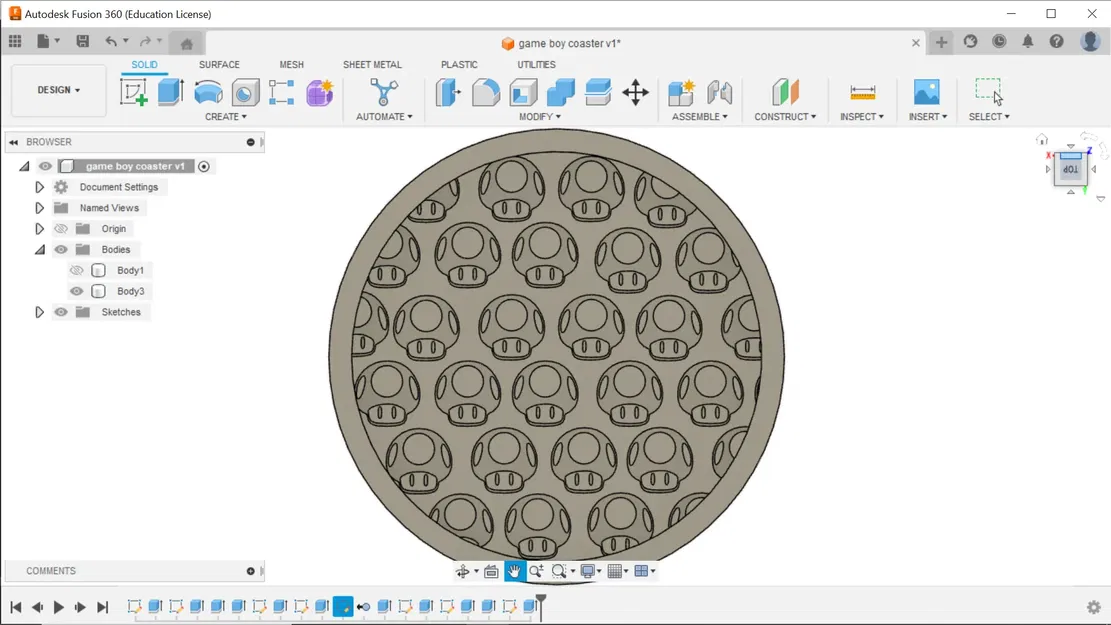Screen dimensions: 1111x625
Task: Expand the Sketches folder
Action: coord(40,312)
